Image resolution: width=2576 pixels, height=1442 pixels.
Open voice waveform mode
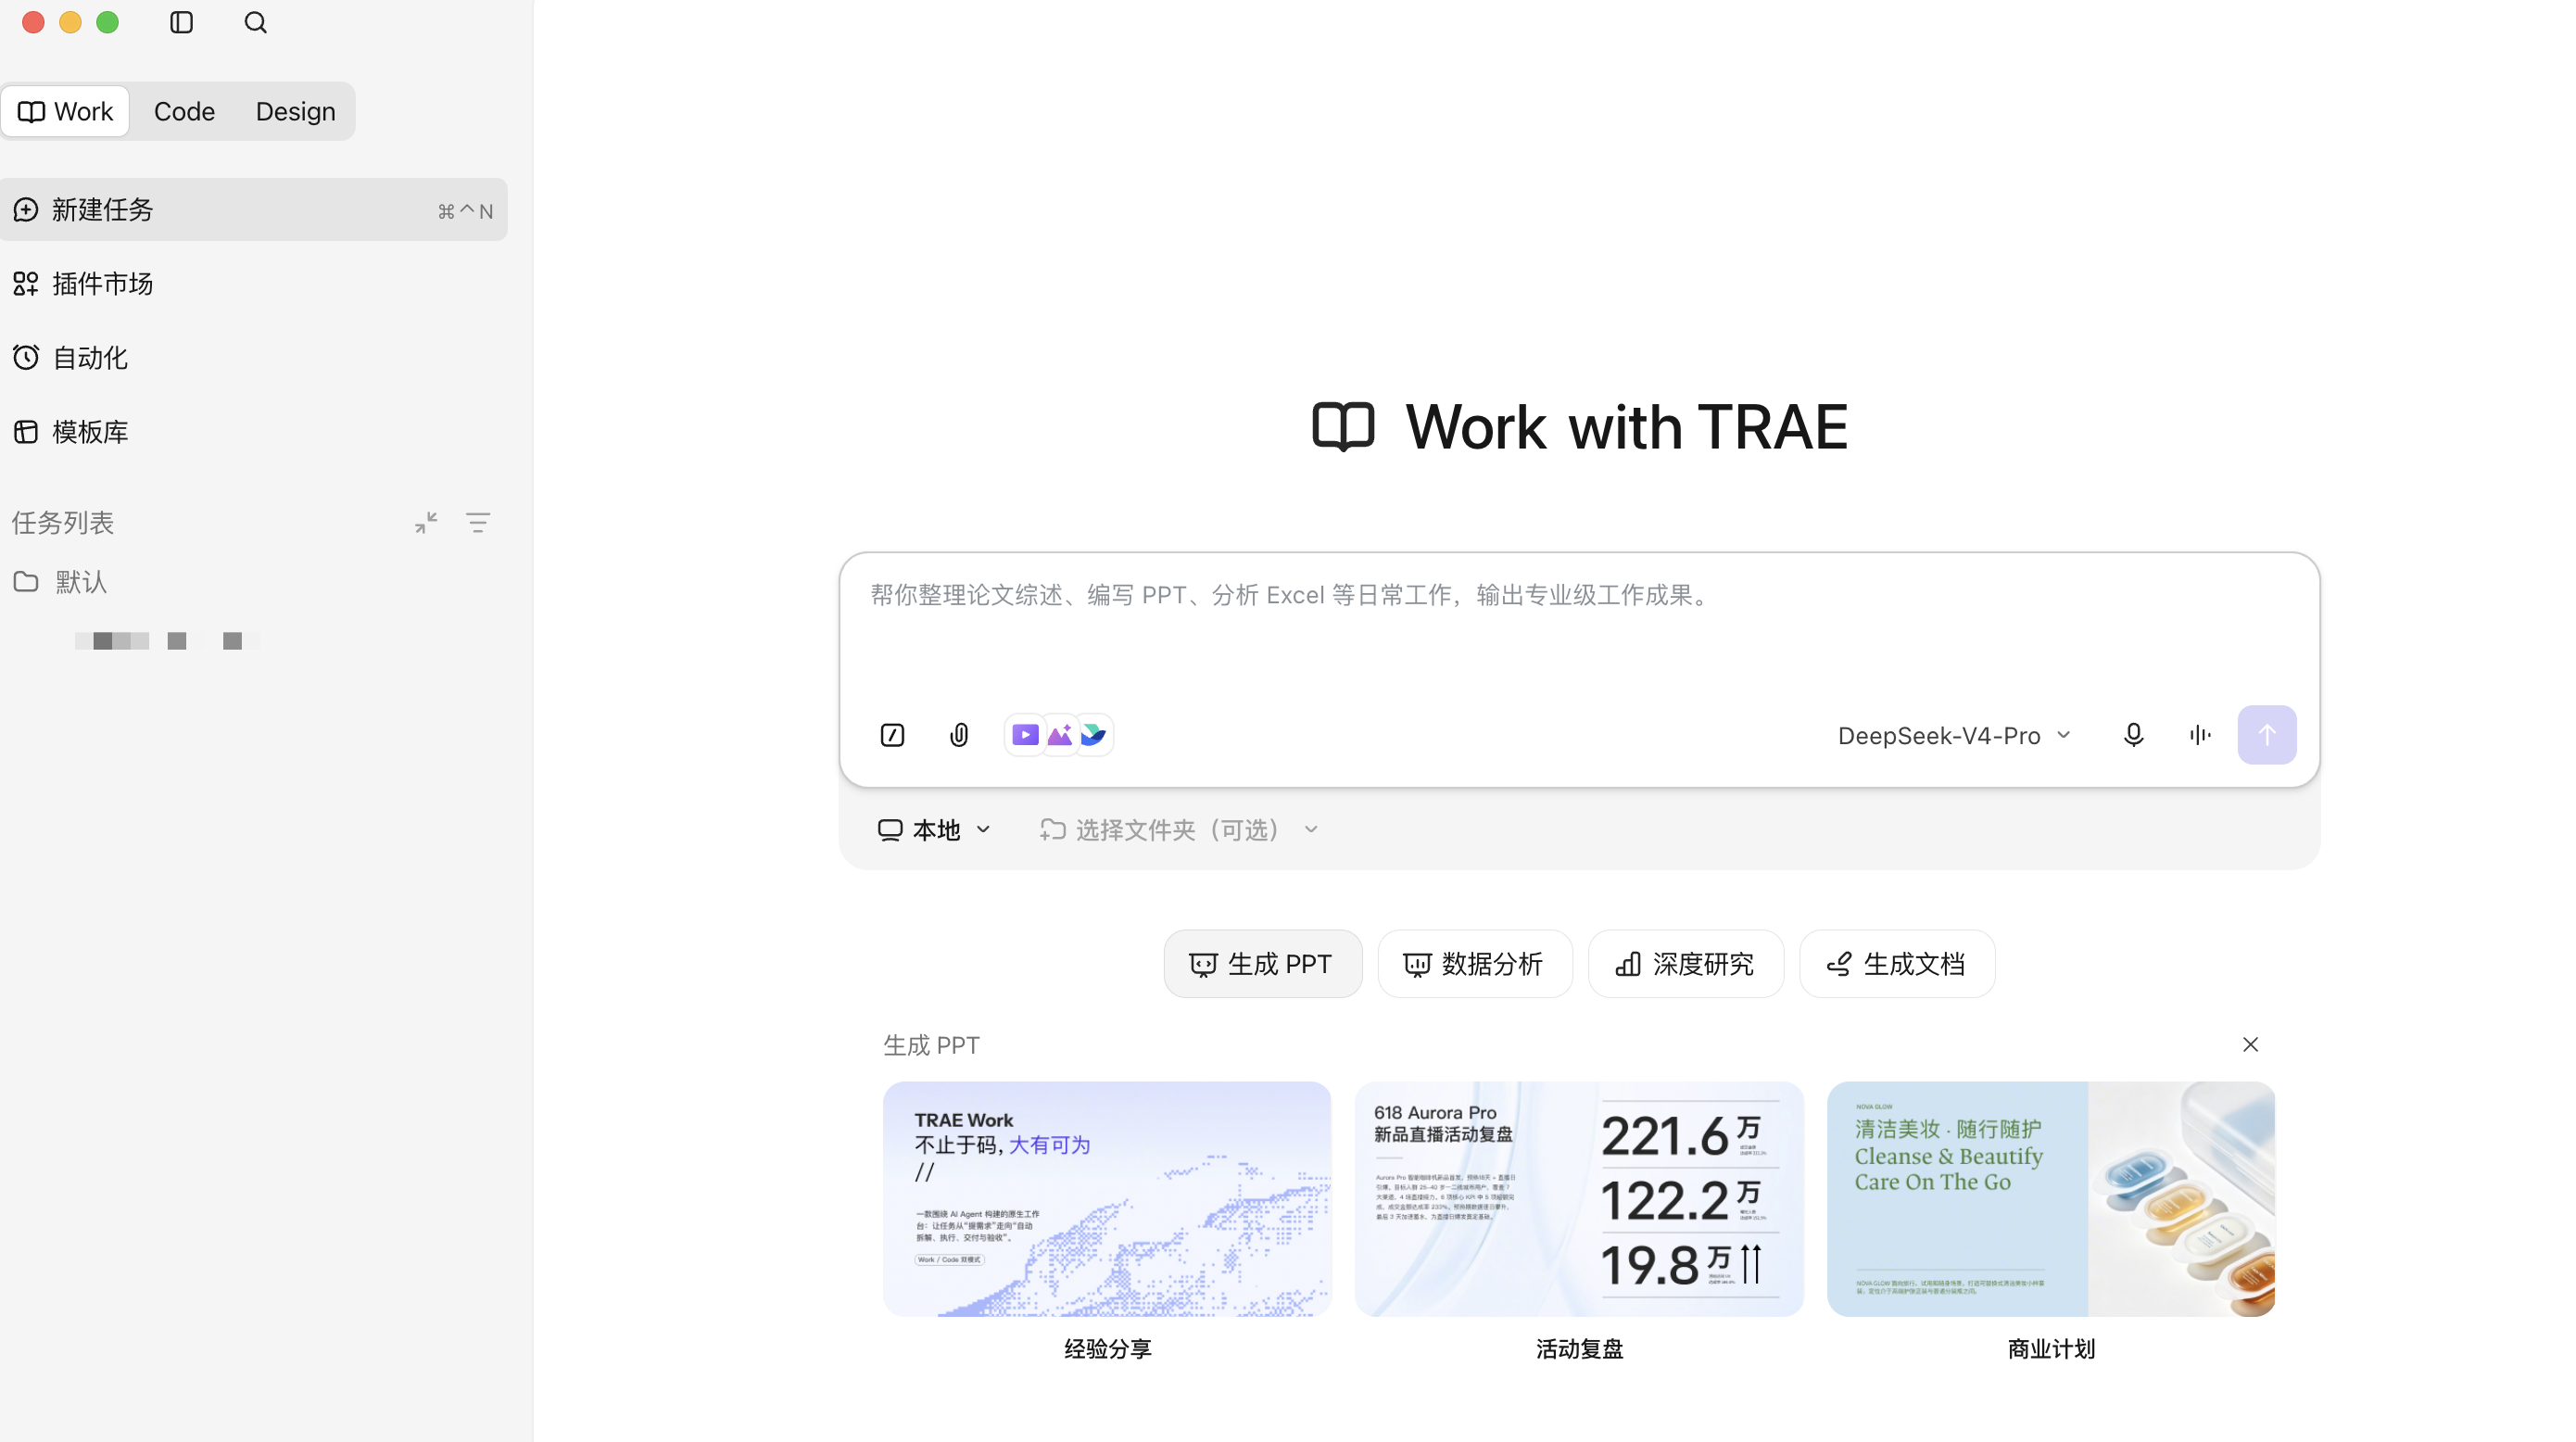2200,735
